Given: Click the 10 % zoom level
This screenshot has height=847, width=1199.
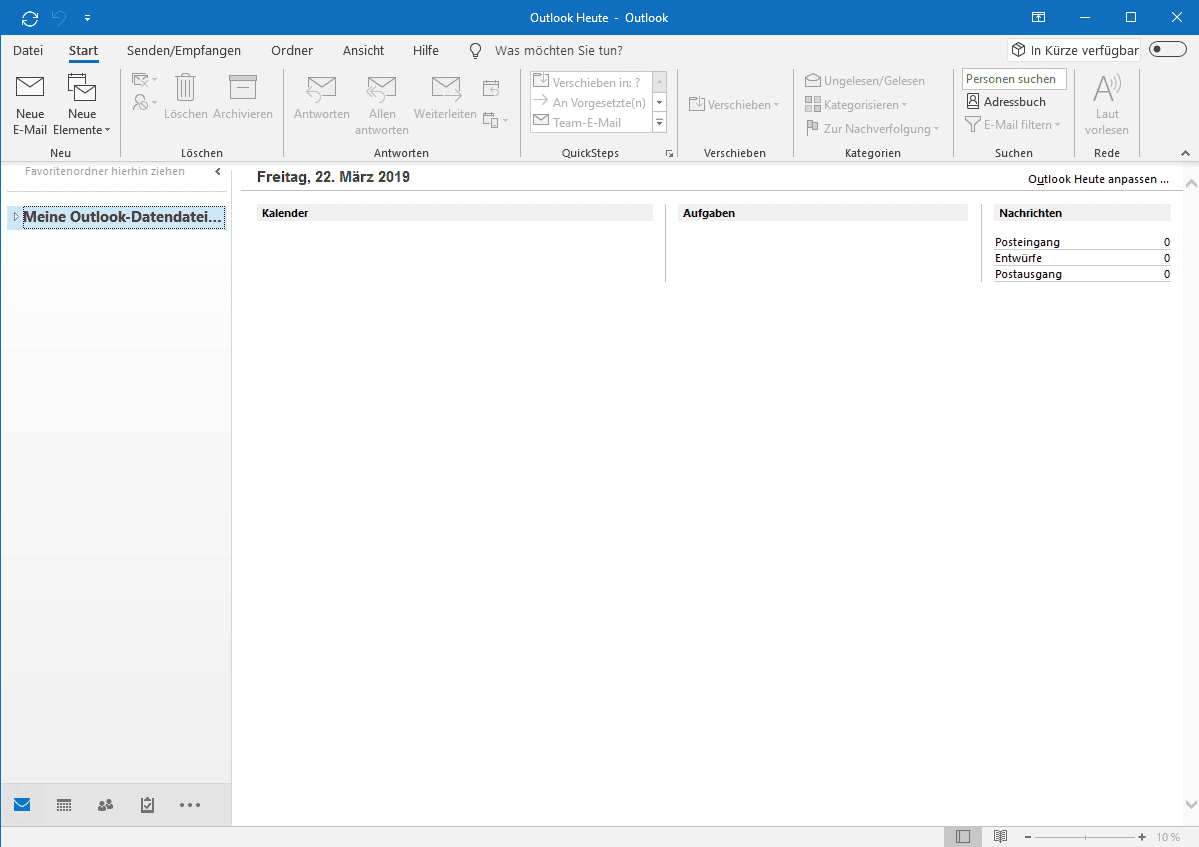Looking at the screenshot, I should tap(1168, 837).
